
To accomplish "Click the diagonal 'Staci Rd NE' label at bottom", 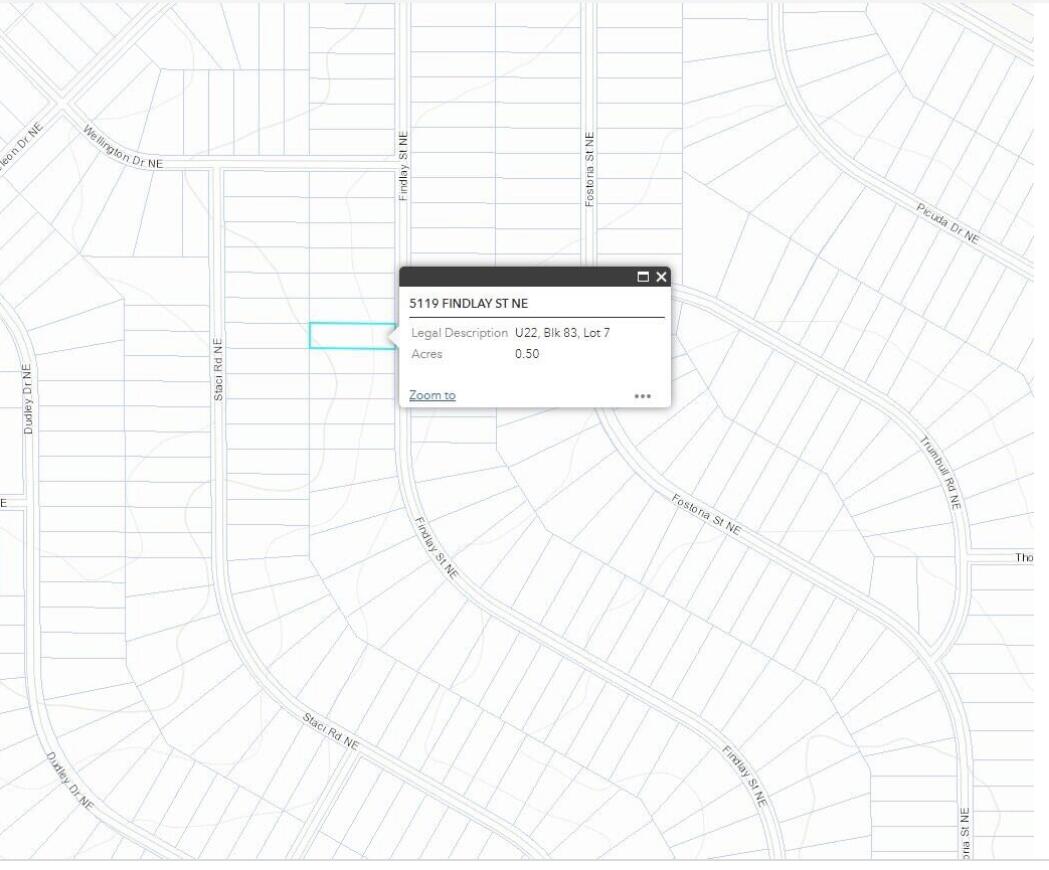I will (331, 732).
